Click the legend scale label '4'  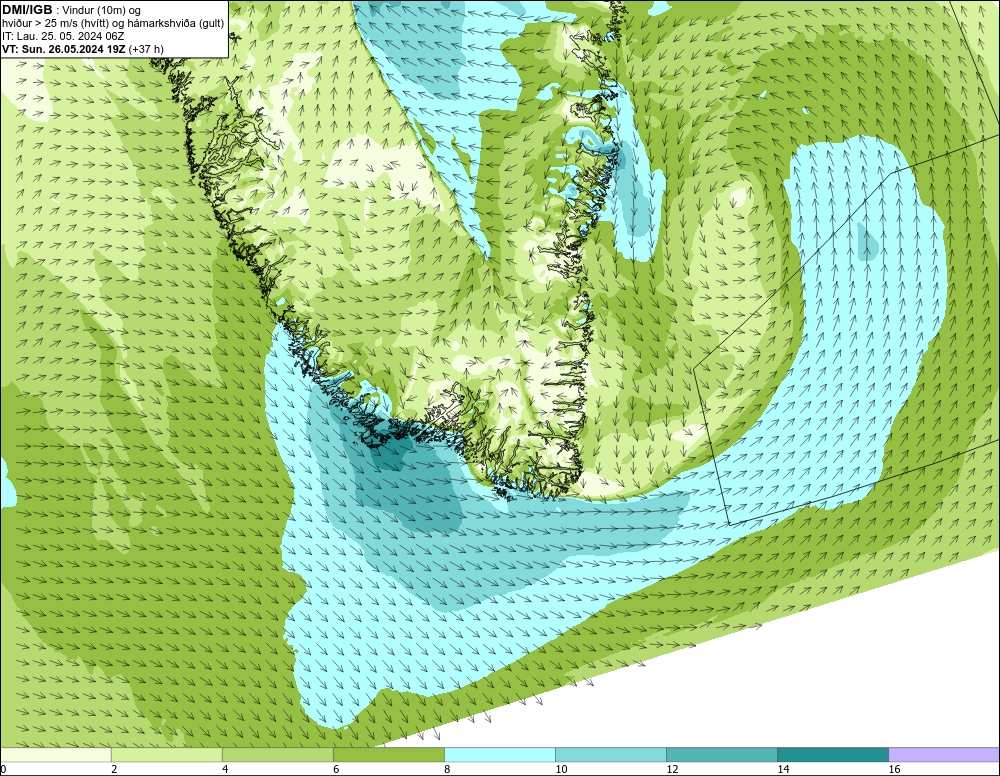tap(225, 769)
